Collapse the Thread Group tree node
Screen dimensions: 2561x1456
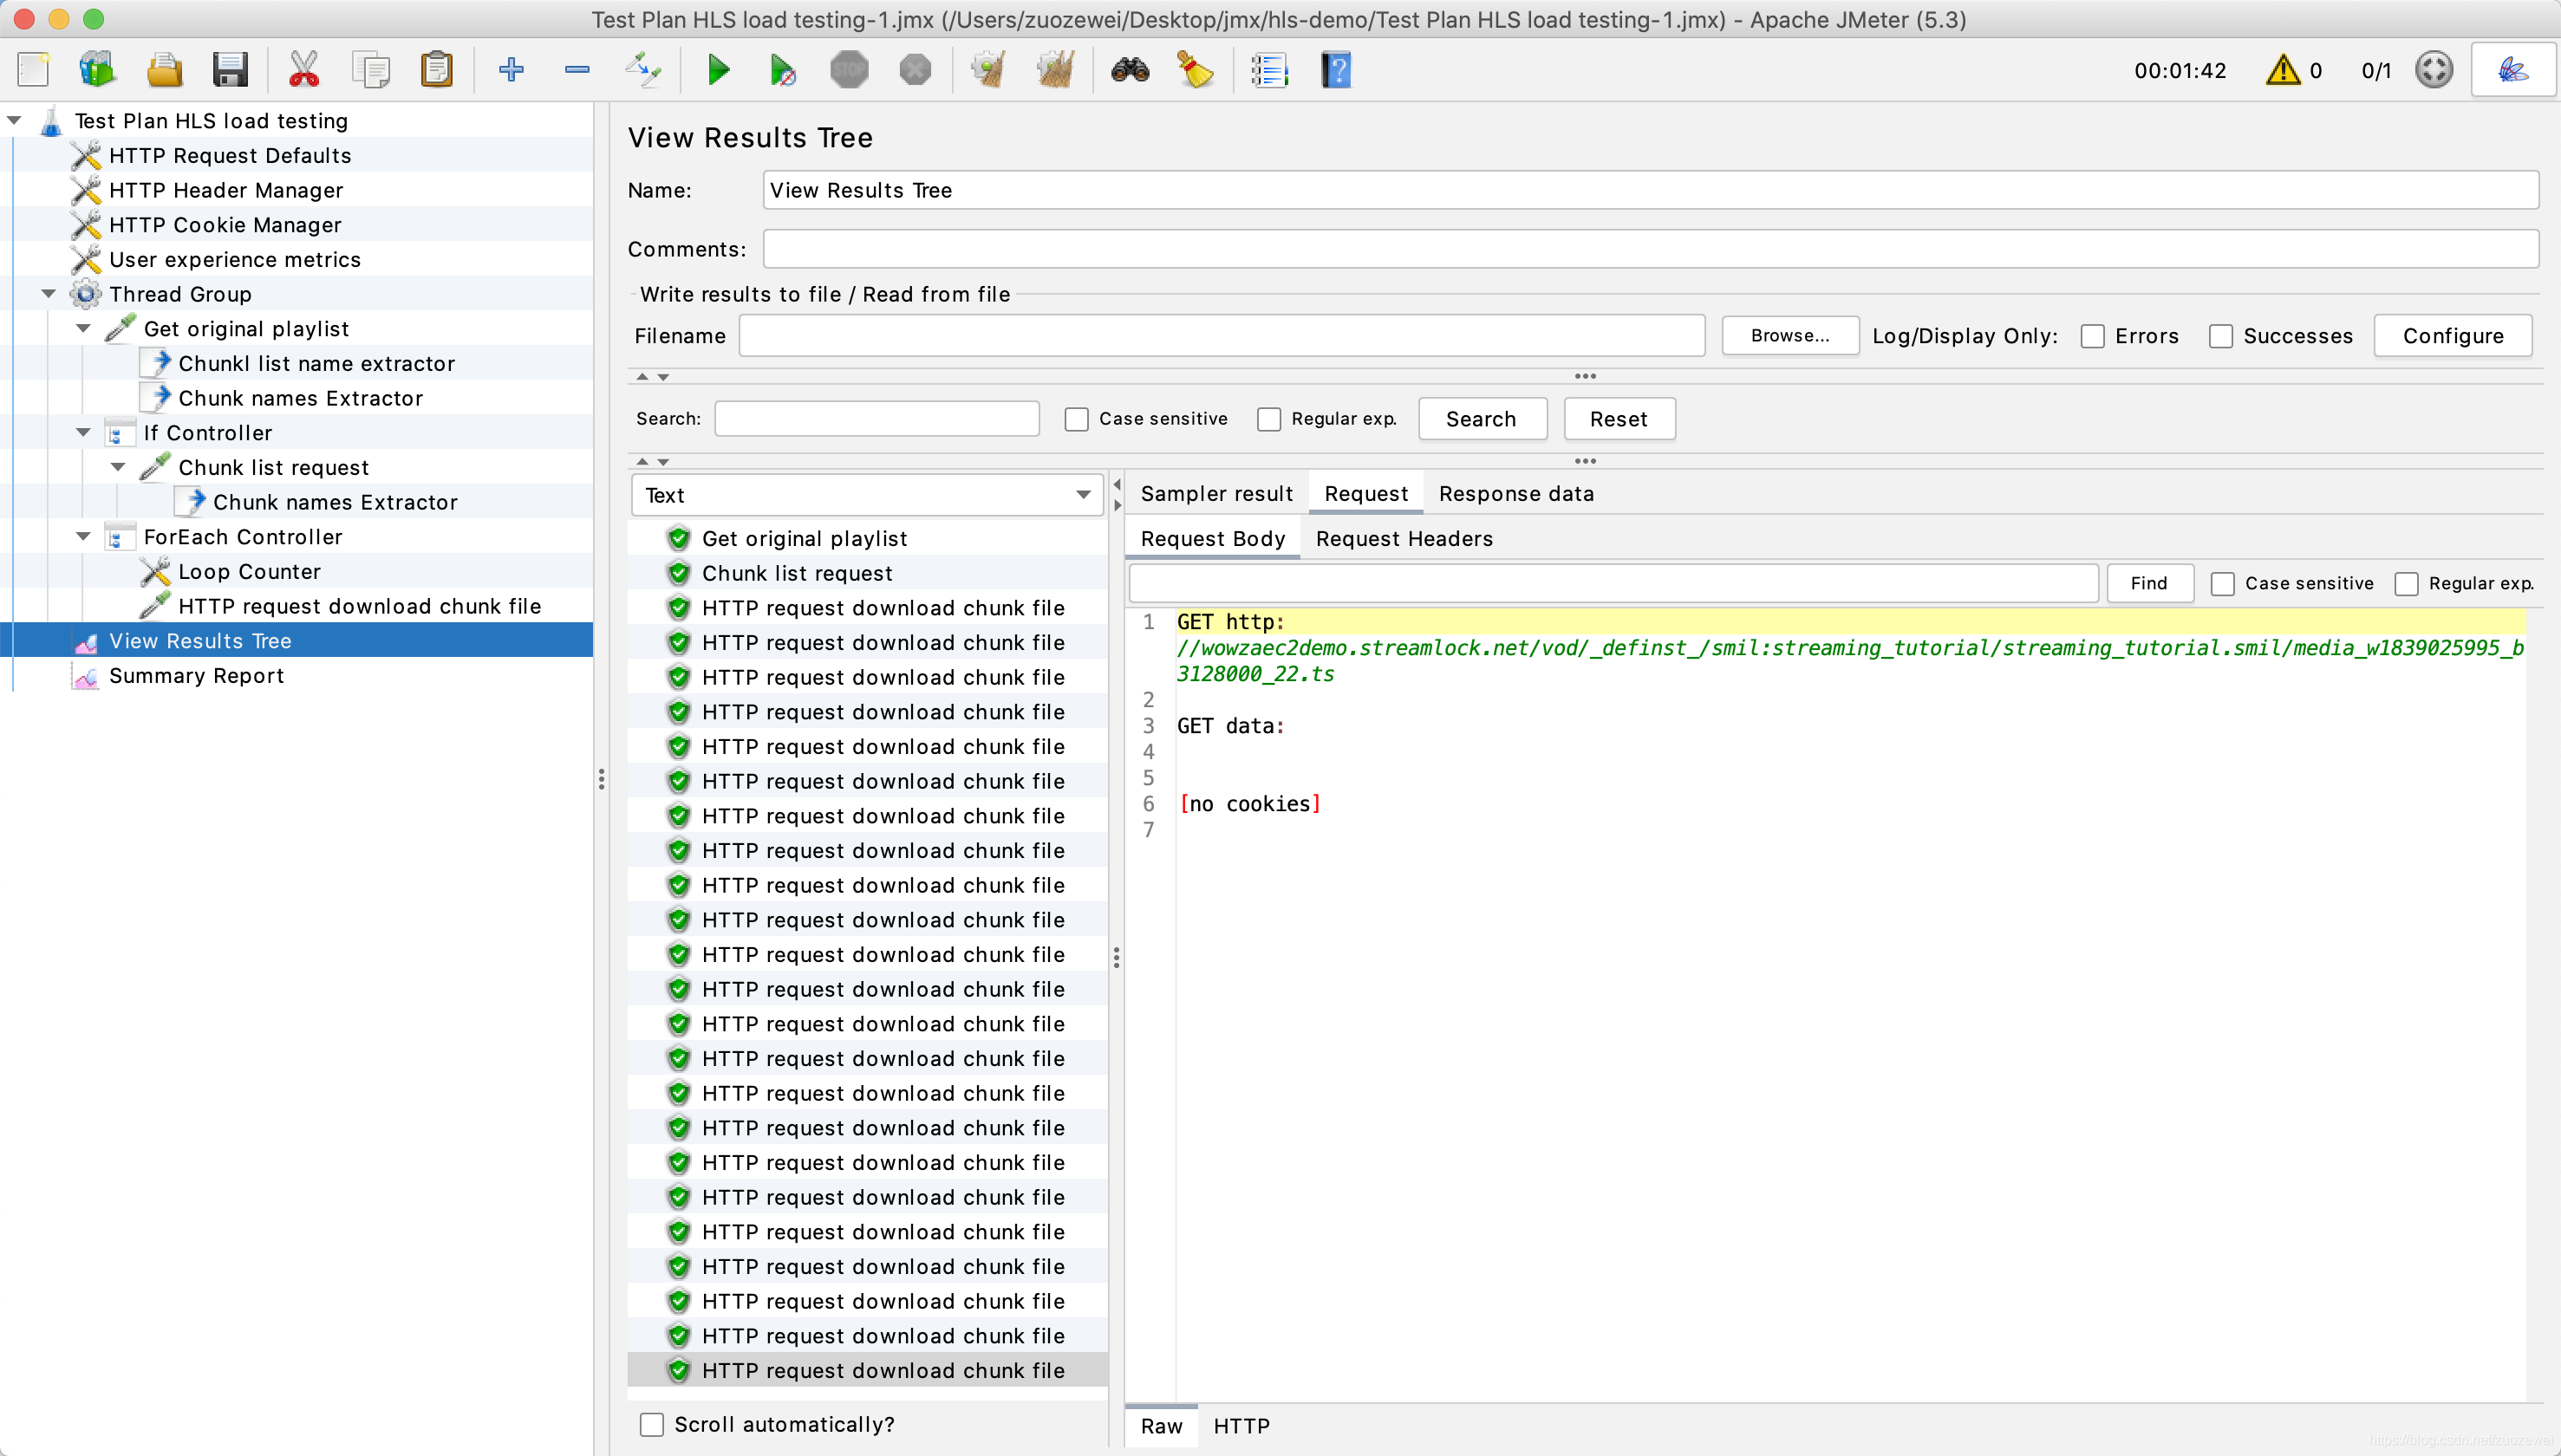tap(49, 294)
